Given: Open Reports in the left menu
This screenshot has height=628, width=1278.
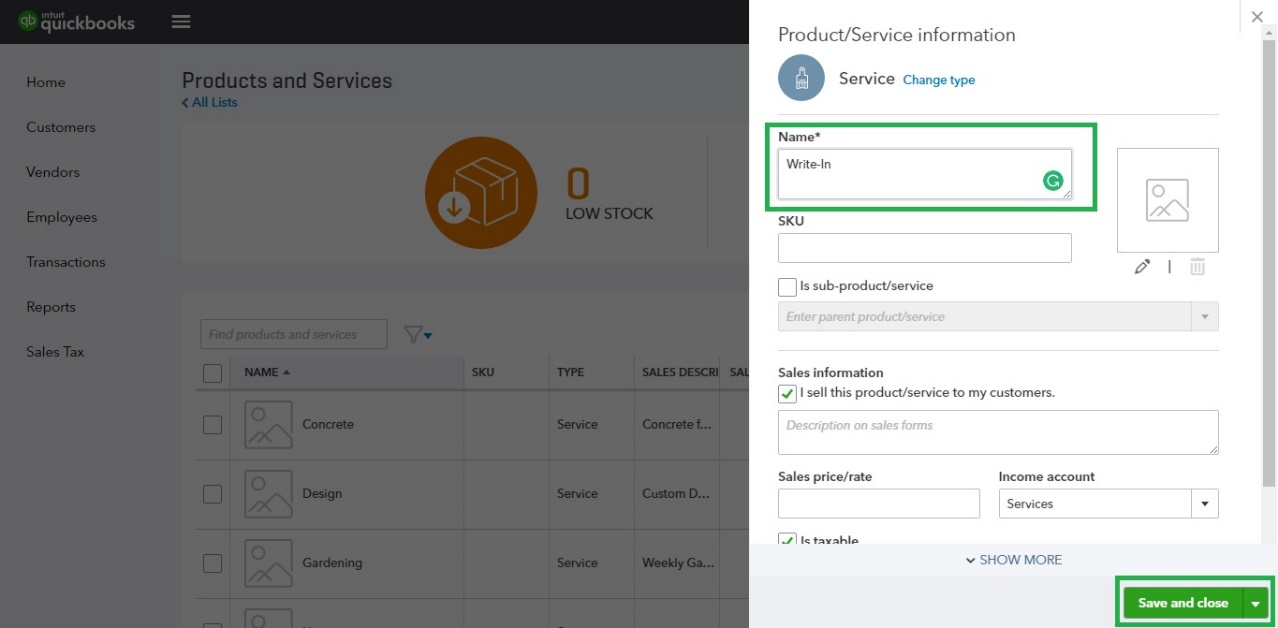Looking at the screenshot, I should coord(51,307).
